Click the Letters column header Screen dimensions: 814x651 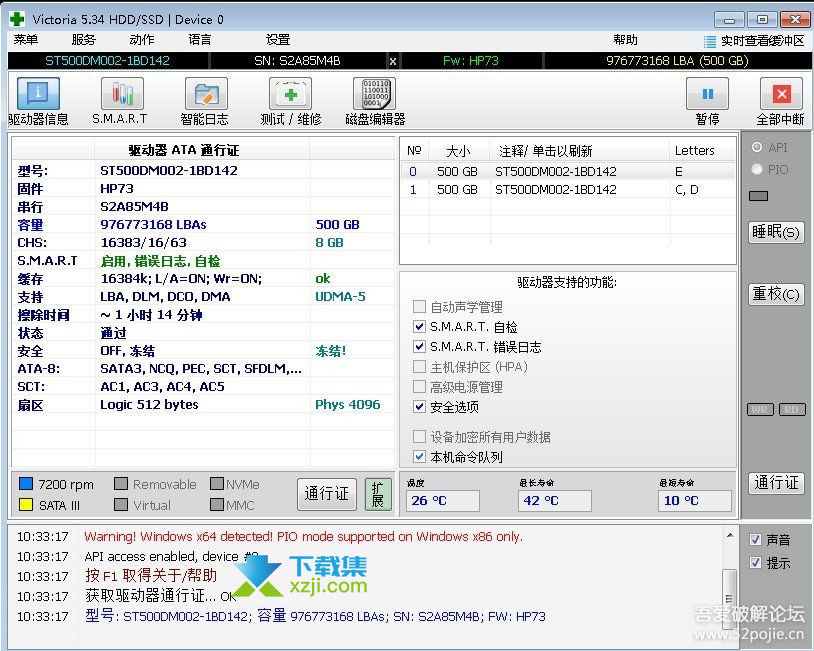[x=702, y=151]
